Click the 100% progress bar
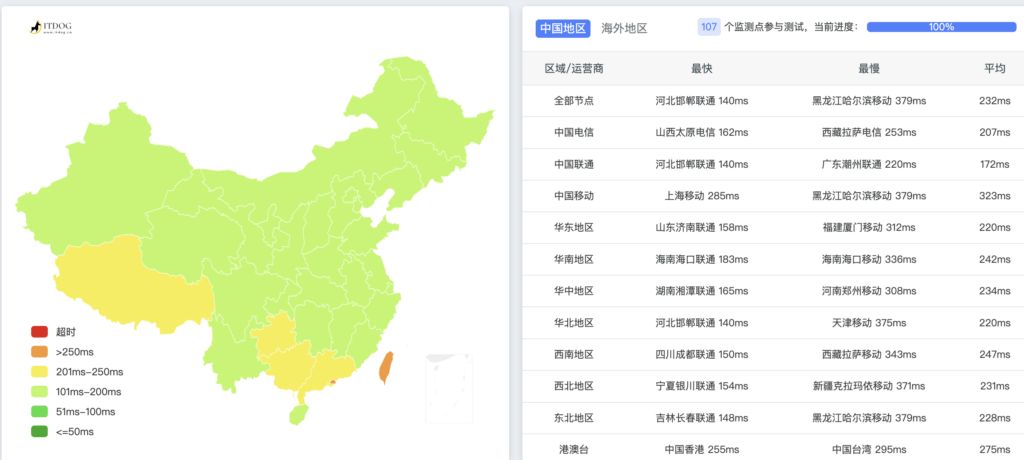Image resolution: width=1024 pixels, height=460 pixels. (941, 27)
